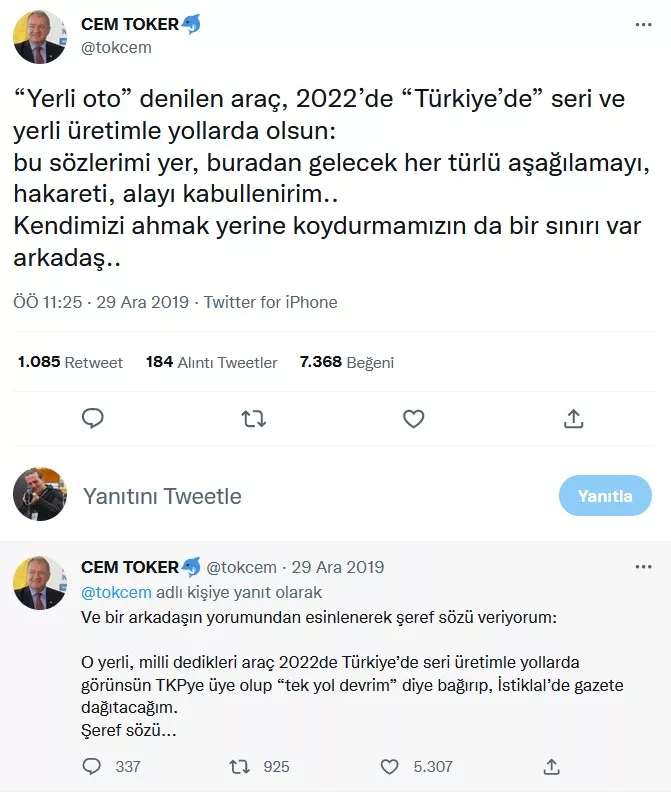Click comment icon on reply with 337

point(92,766)
